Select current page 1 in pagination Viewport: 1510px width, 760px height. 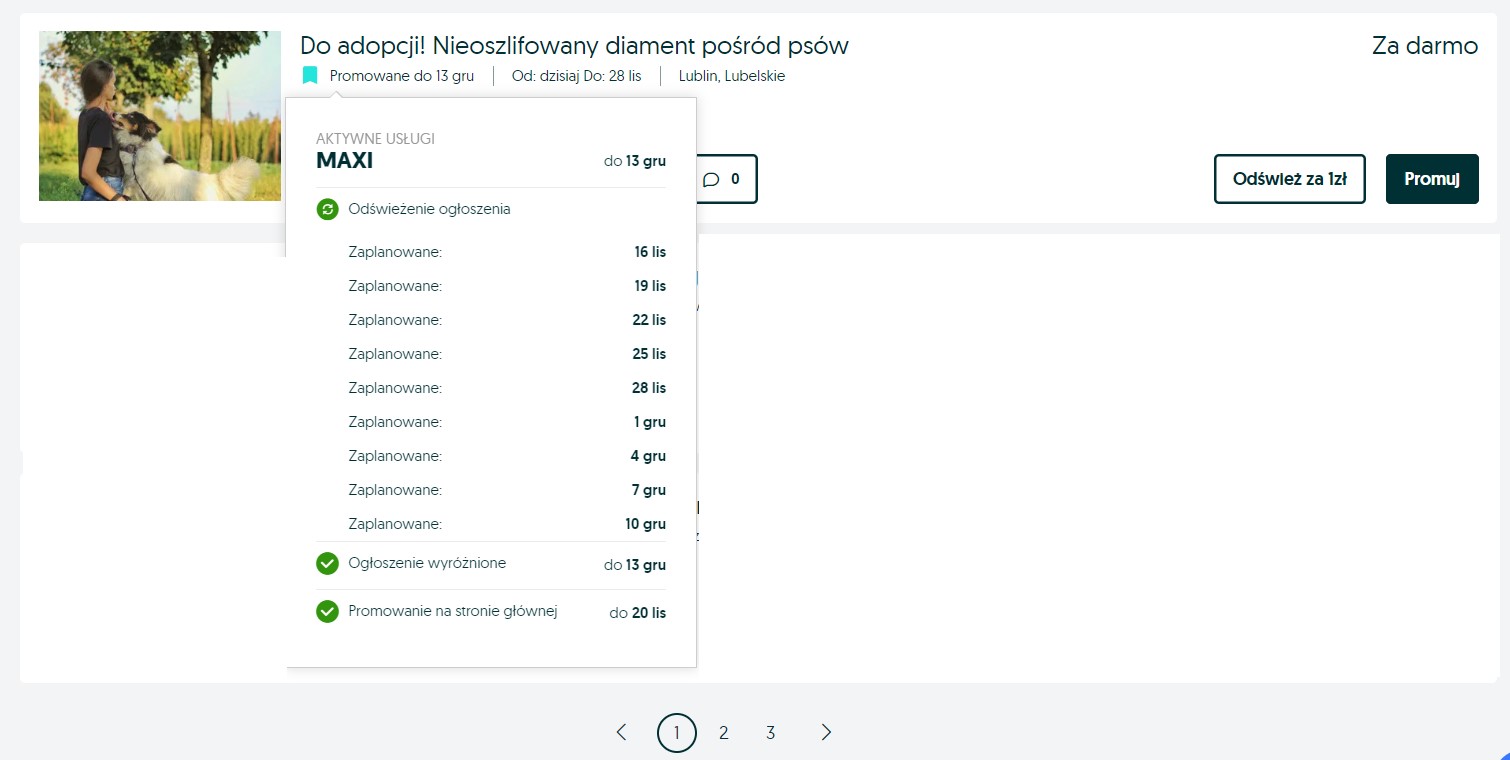[676, 733]
